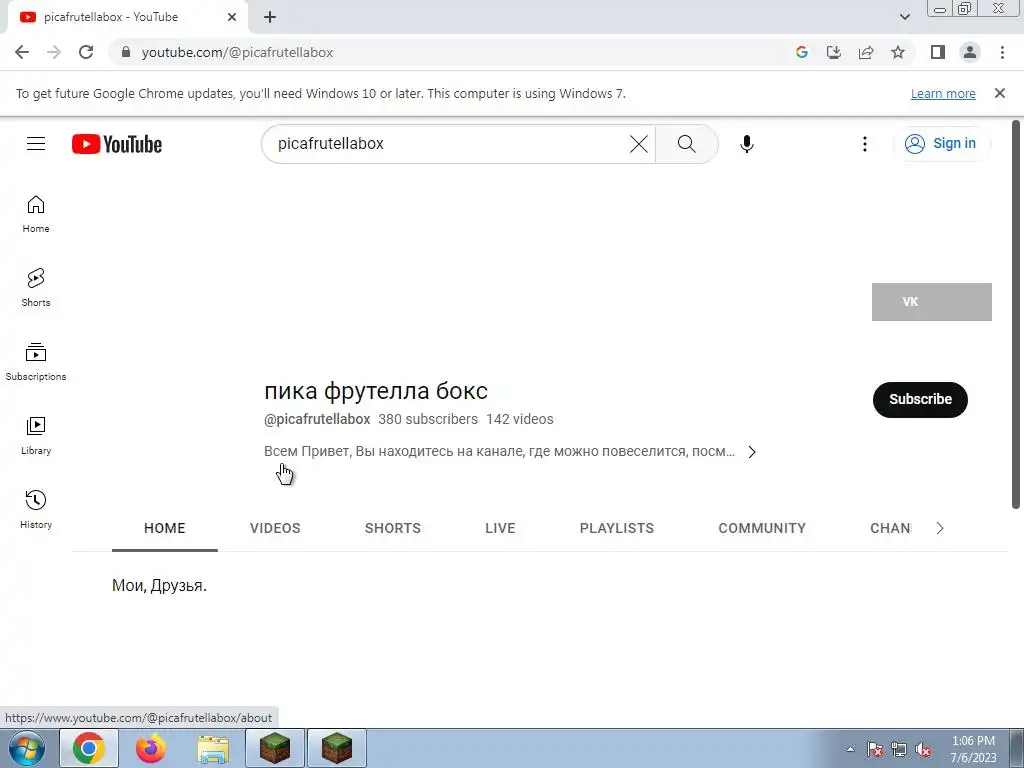Open the Windows Start menu orb
Screen dimensions: 1024x768
coord(27,748)
